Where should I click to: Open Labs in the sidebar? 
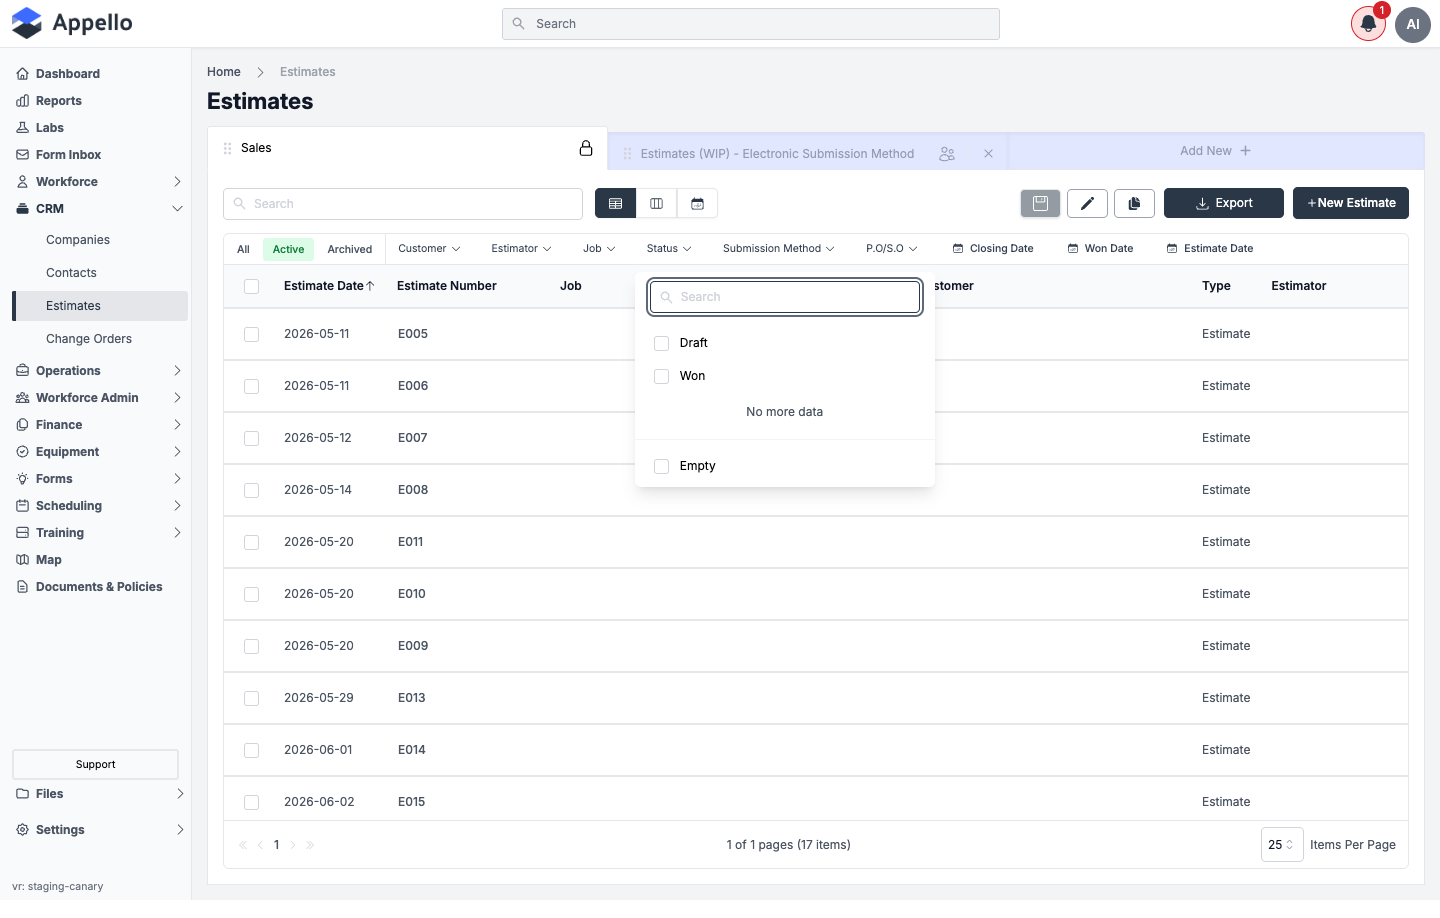pos(50,128)
